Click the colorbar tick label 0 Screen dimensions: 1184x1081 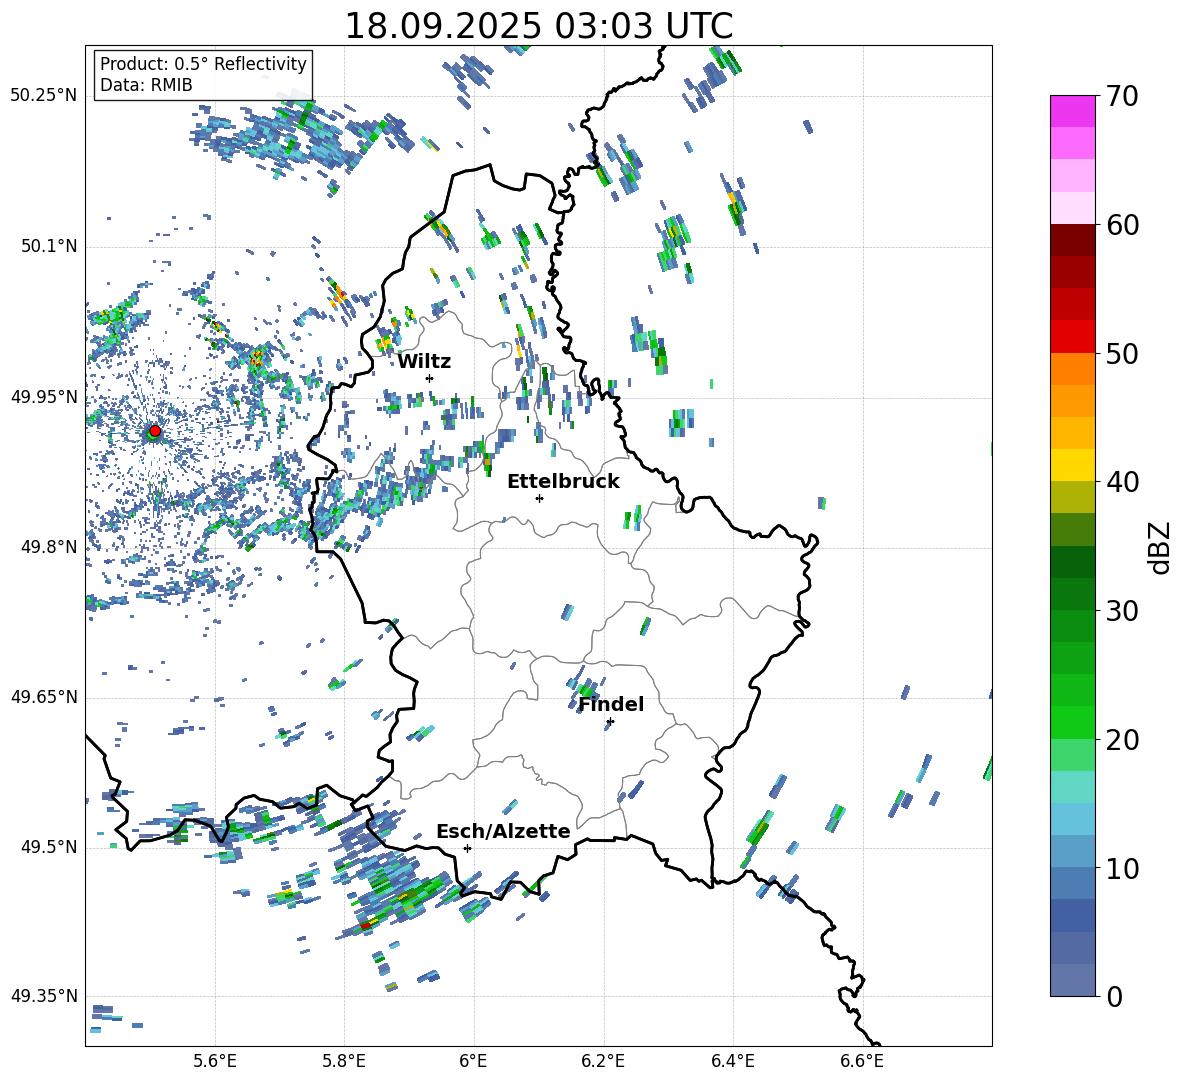pos(1114,996)
